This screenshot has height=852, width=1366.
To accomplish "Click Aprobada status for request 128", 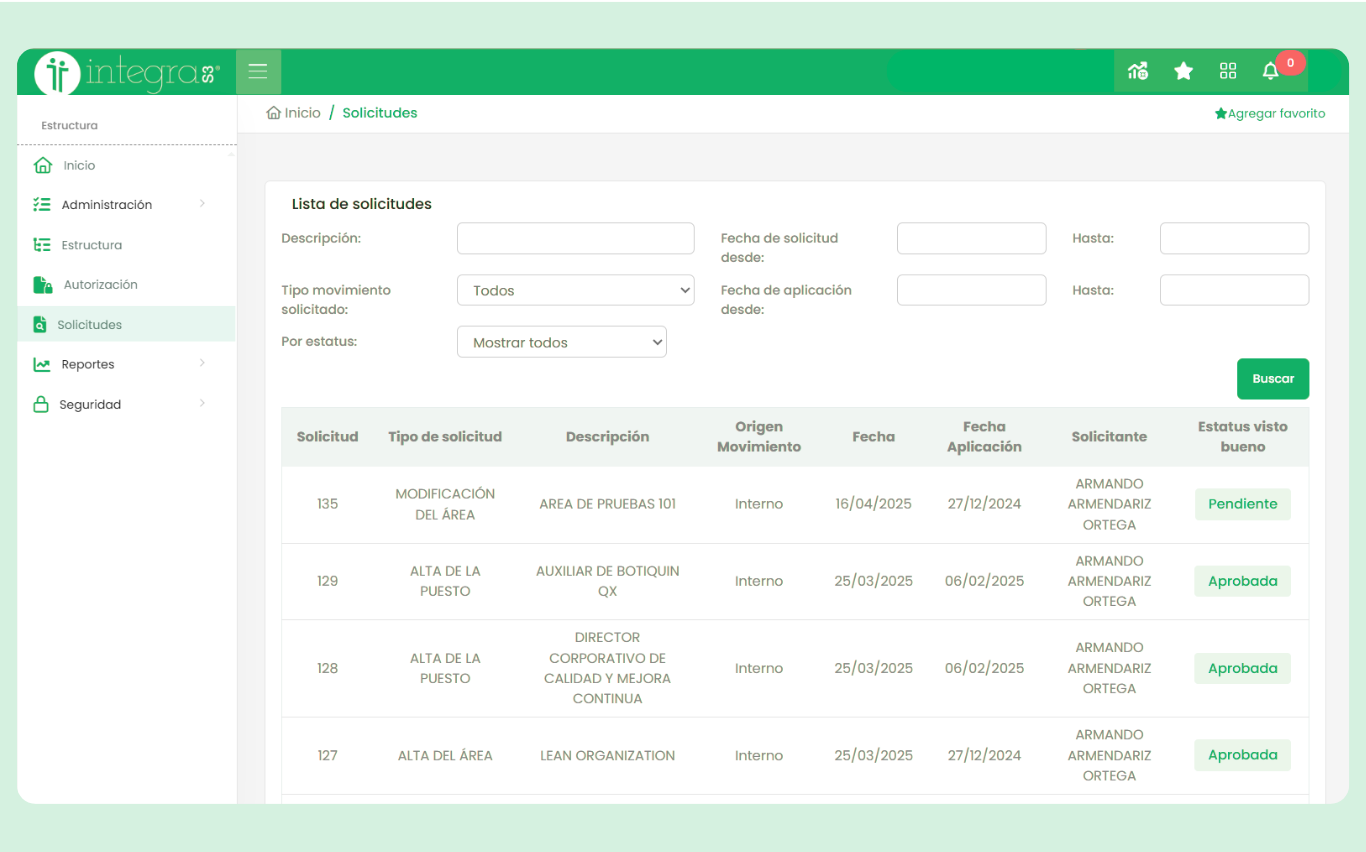I will pyautogui.click(x=1243, y=668).
